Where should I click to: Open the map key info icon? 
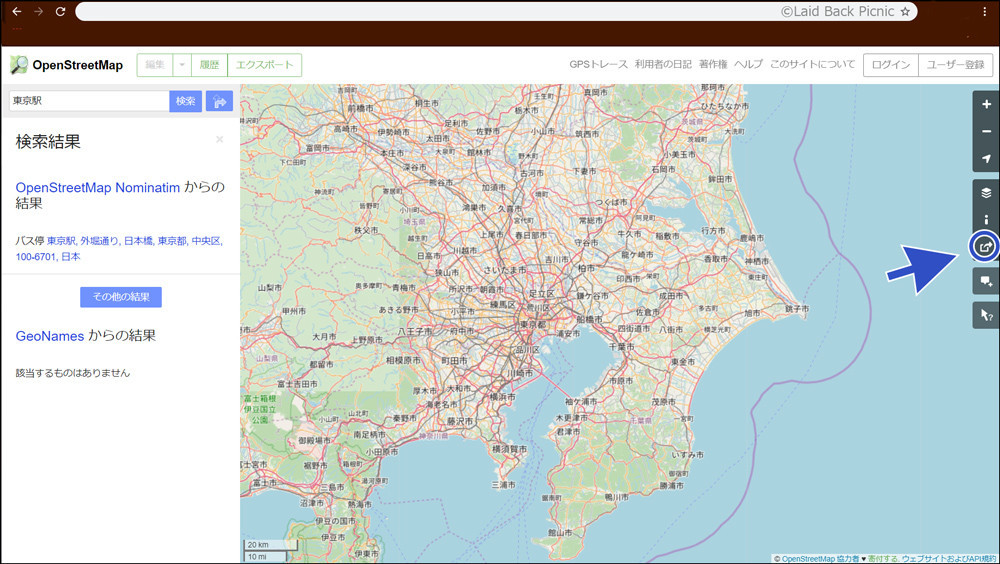click(986, 219)
